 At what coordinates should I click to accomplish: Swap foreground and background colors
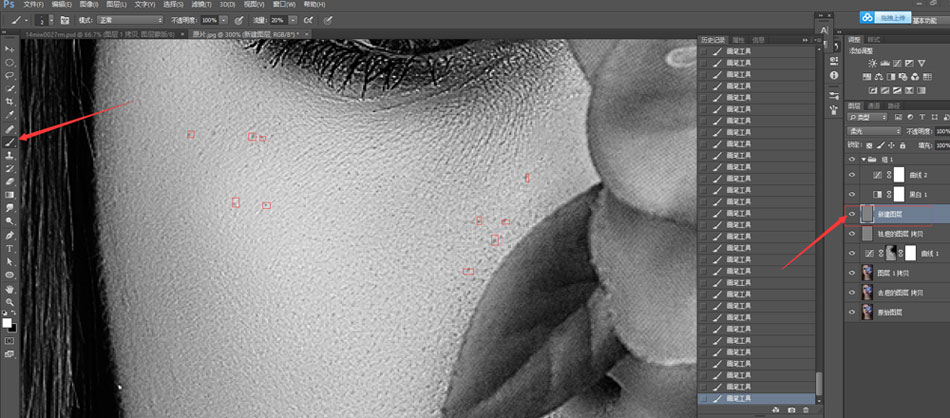point(14,313)
